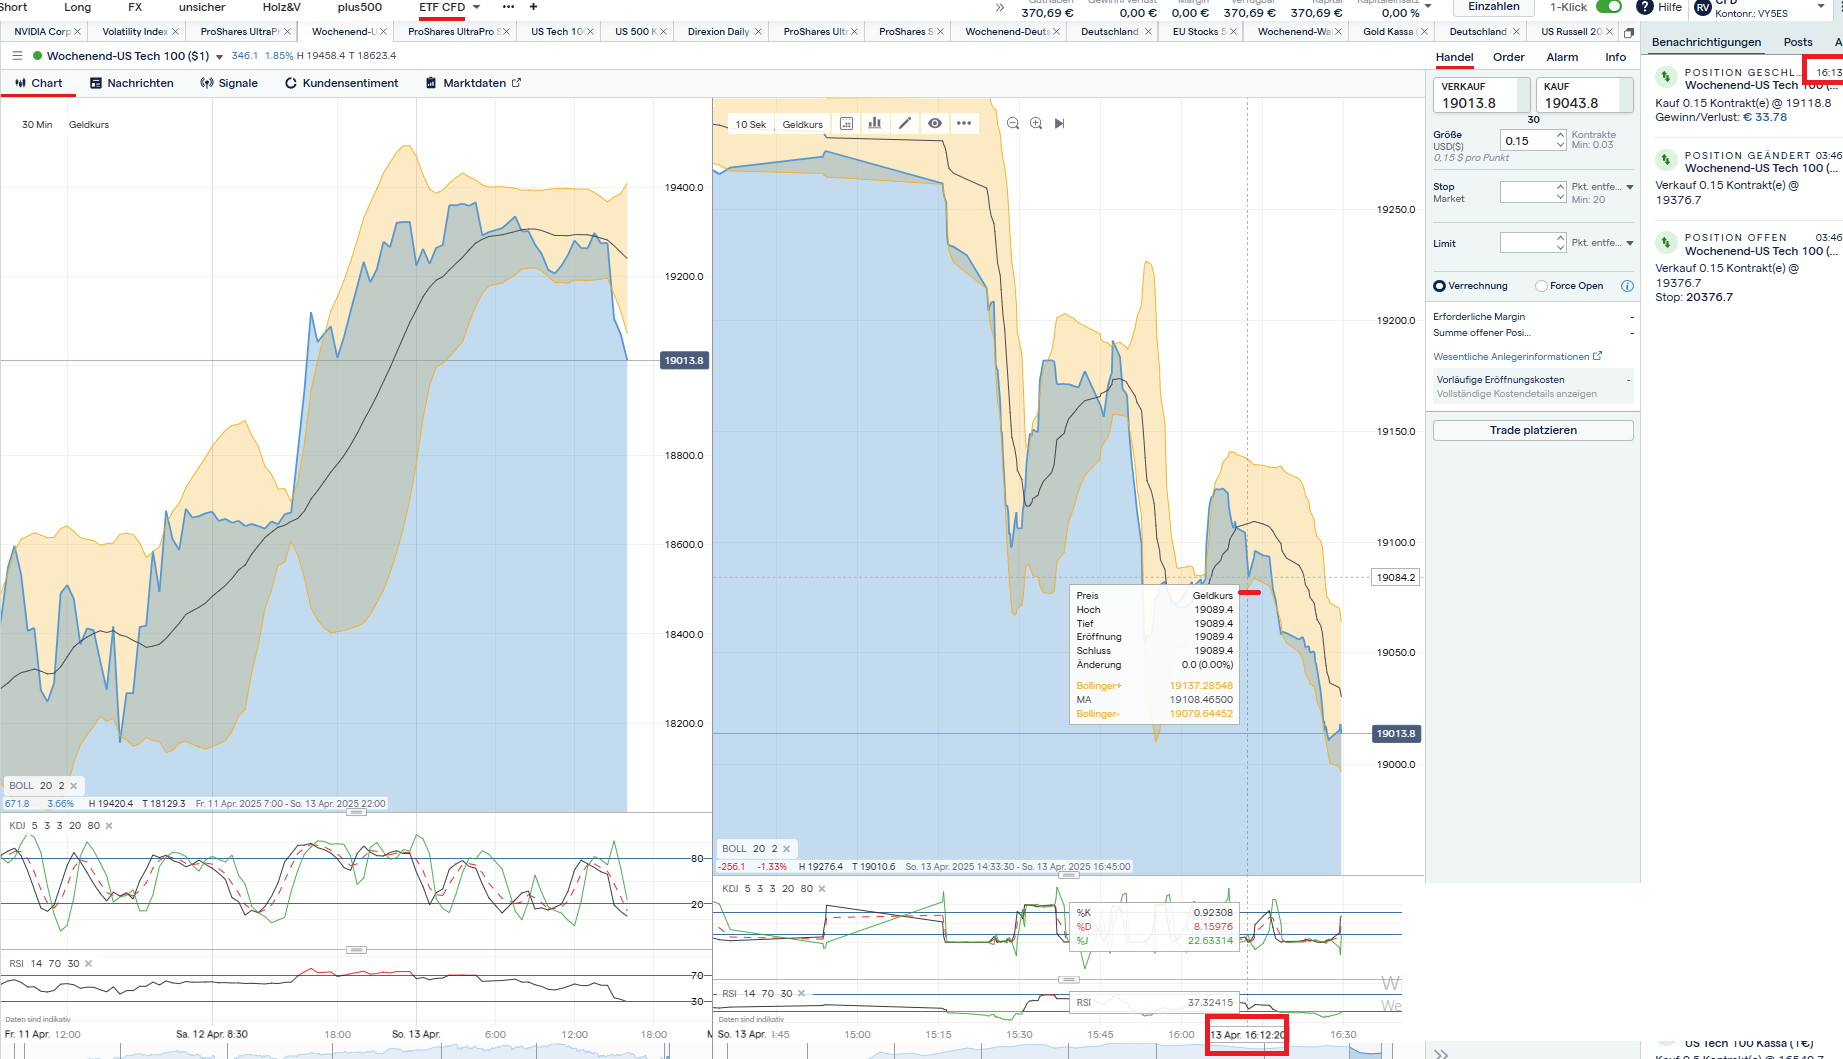Image resolution: width=1843 pixels, height=1059 pixels.
Task: Open the Wesentliche Anlegerinformationen link
Action: (x=1517, y=357)
